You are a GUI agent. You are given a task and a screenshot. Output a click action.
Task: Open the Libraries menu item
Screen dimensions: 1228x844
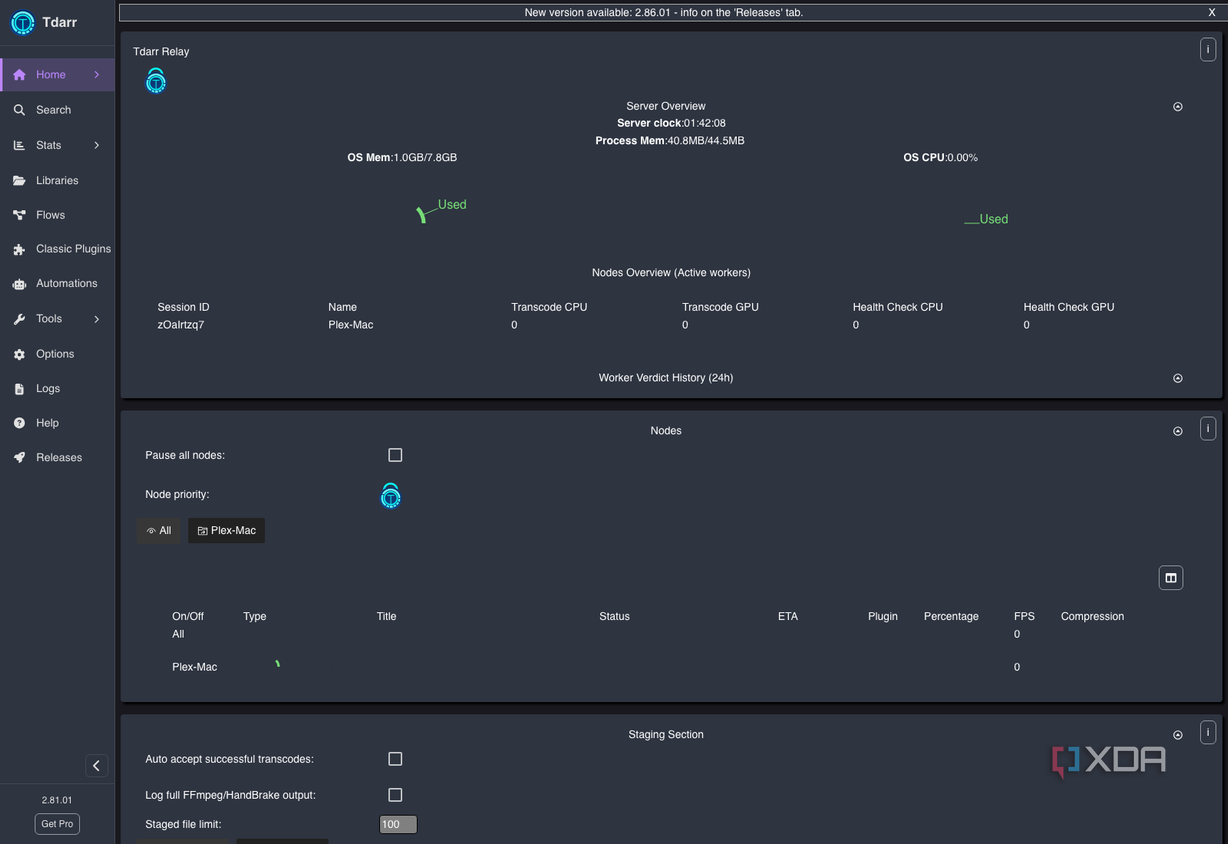click(x=57, y=181)
